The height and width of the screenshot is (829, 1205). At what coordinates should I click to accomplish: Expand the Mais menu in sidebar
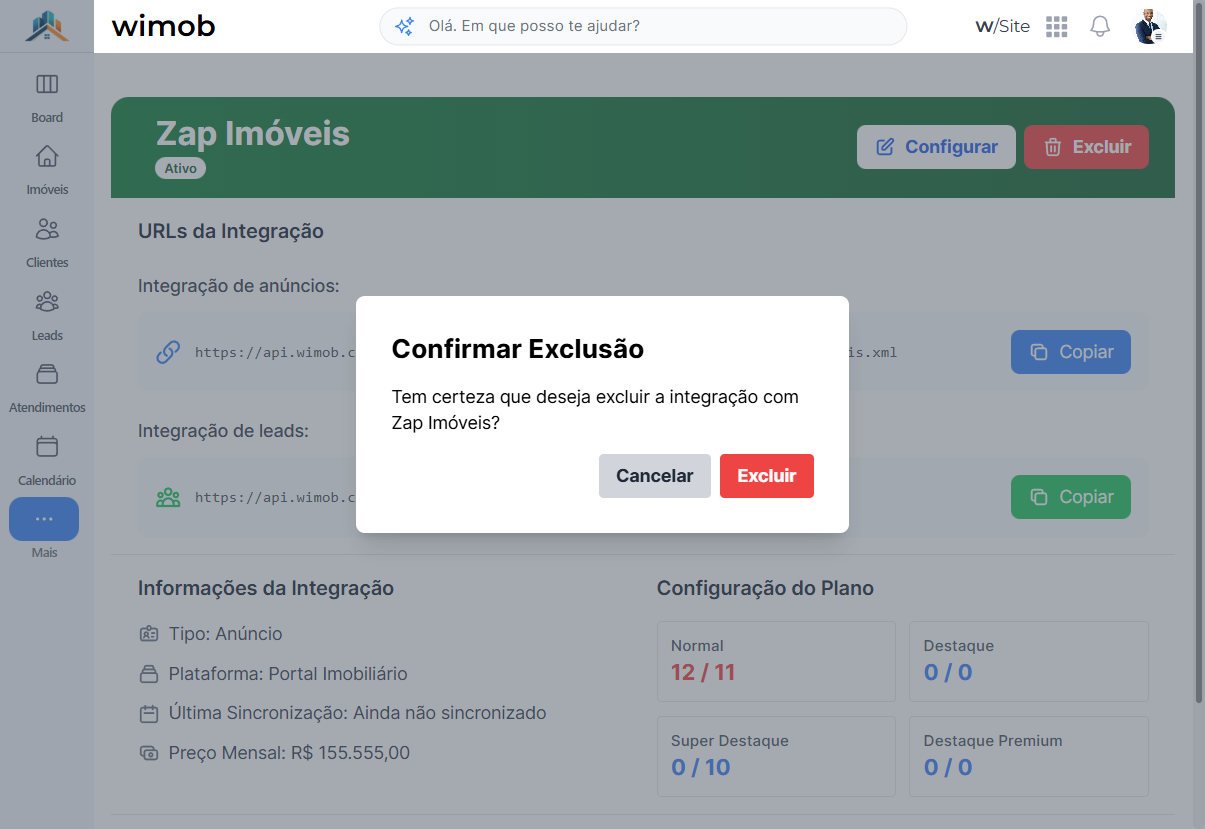click(44, 519)
